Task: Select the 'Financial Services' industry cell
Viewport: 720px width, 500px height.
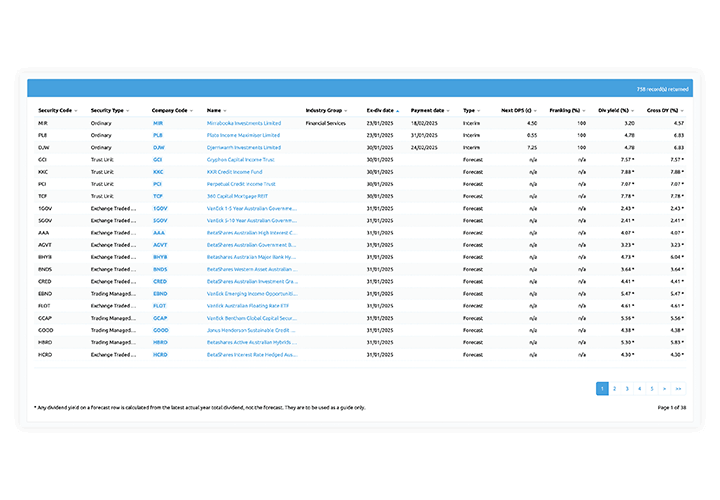Action: point(326,124)
